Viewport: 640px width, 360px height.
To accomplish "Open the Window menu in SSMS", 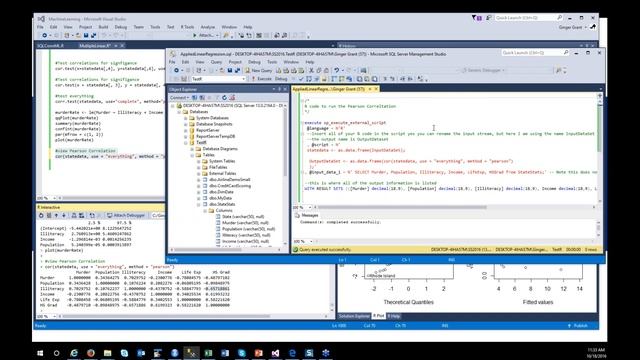I will pyautogui.click(x=291, y=62).
